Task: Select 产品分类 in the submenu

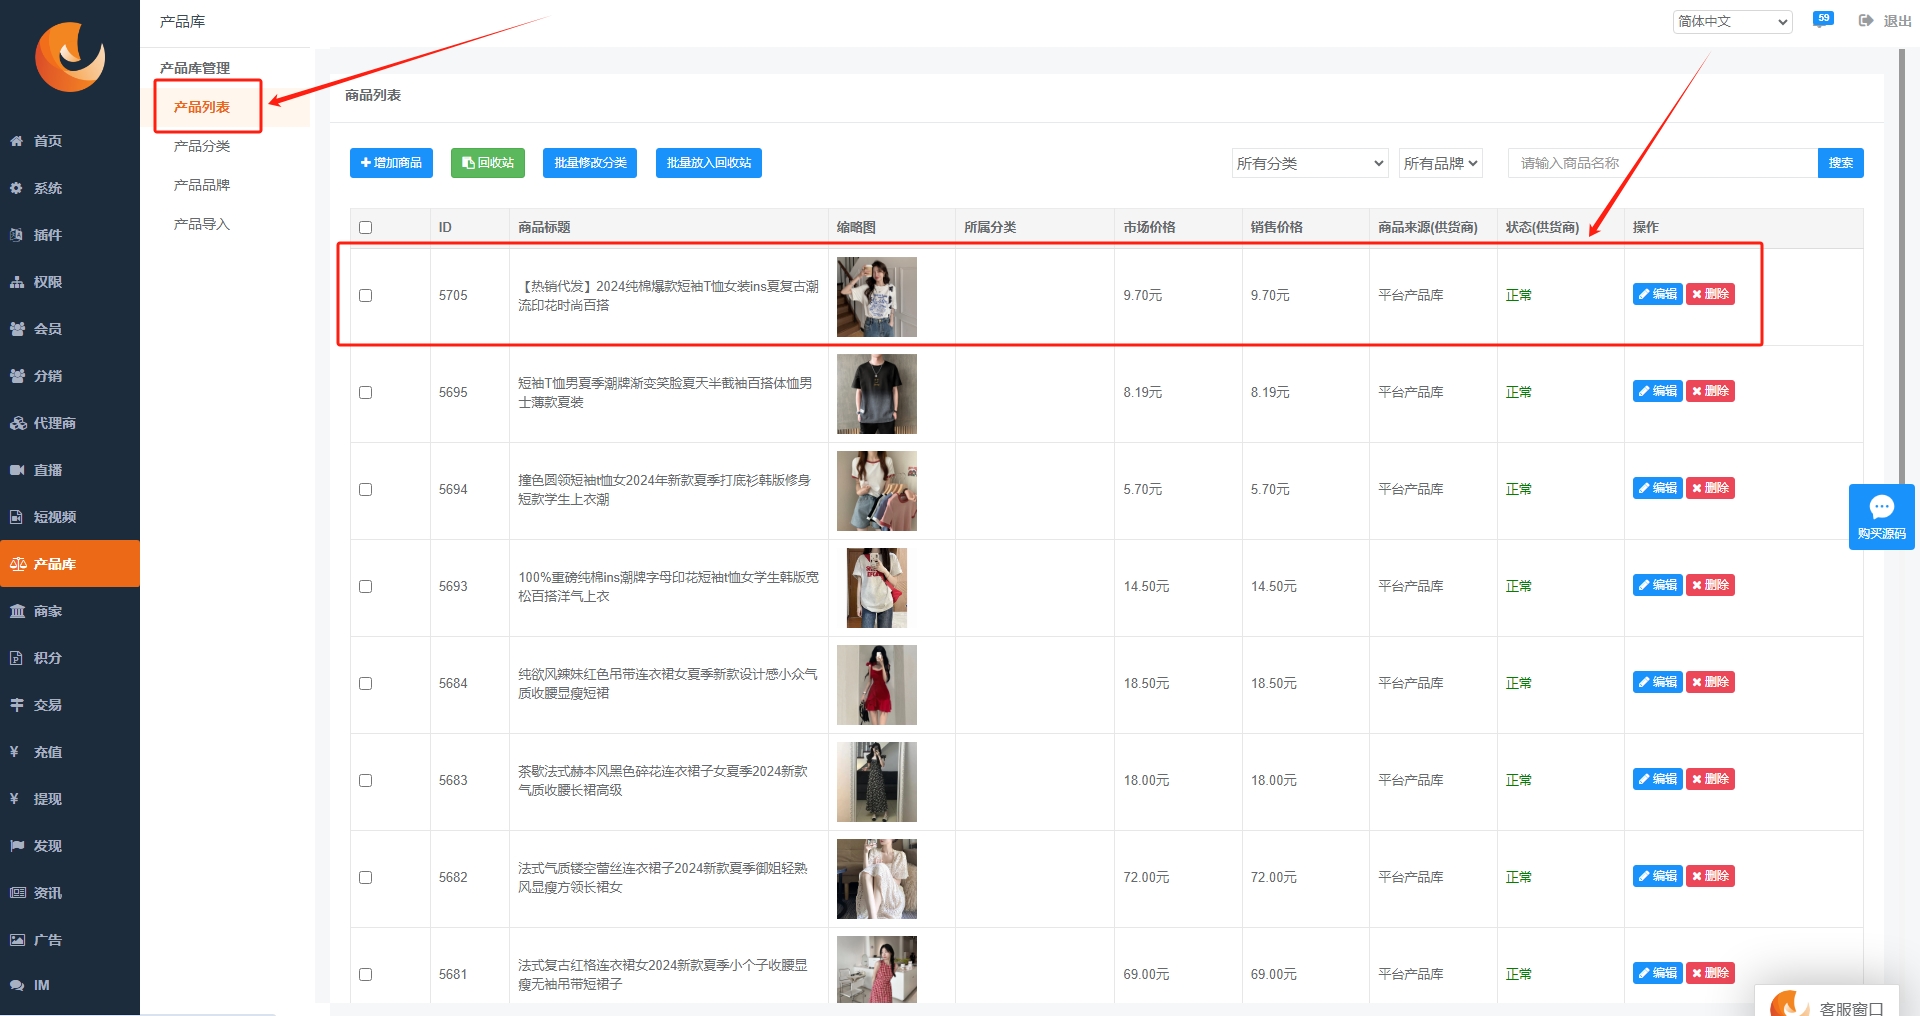Action: [x=202, y=146]
